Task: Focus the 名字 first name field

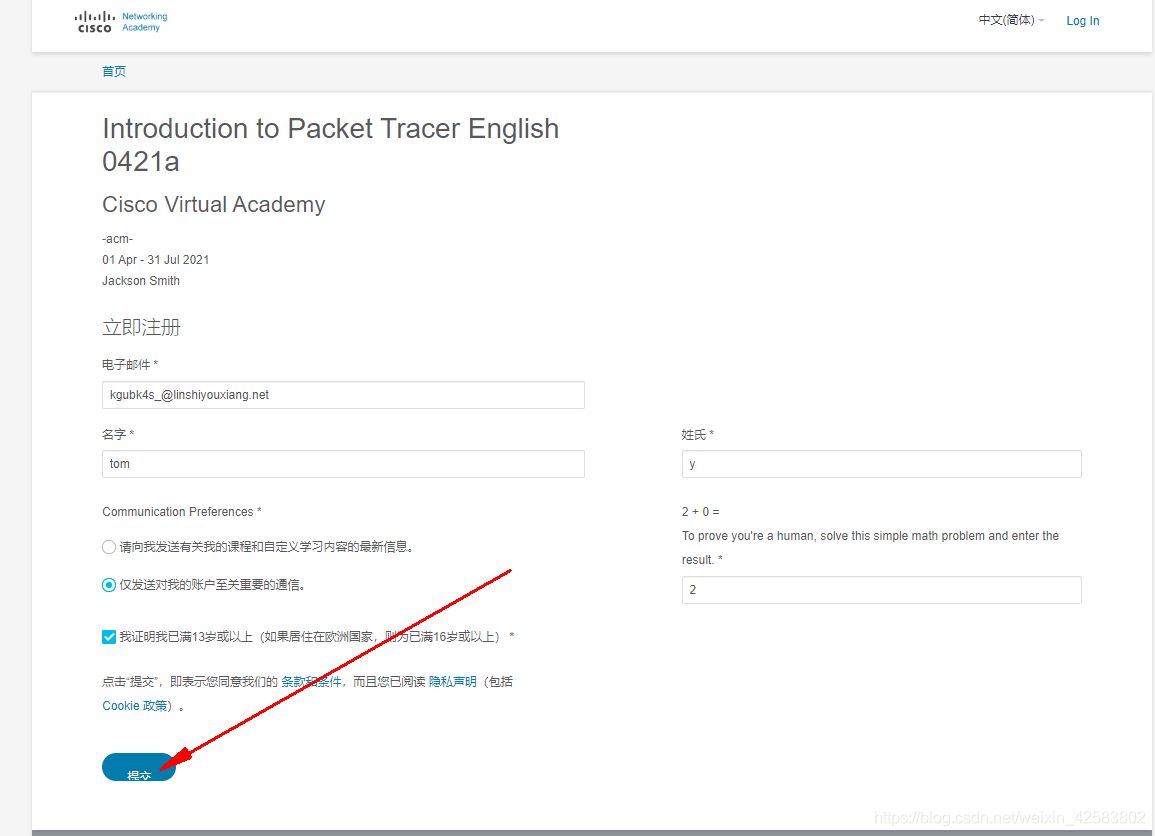Action: click(343, 464)
